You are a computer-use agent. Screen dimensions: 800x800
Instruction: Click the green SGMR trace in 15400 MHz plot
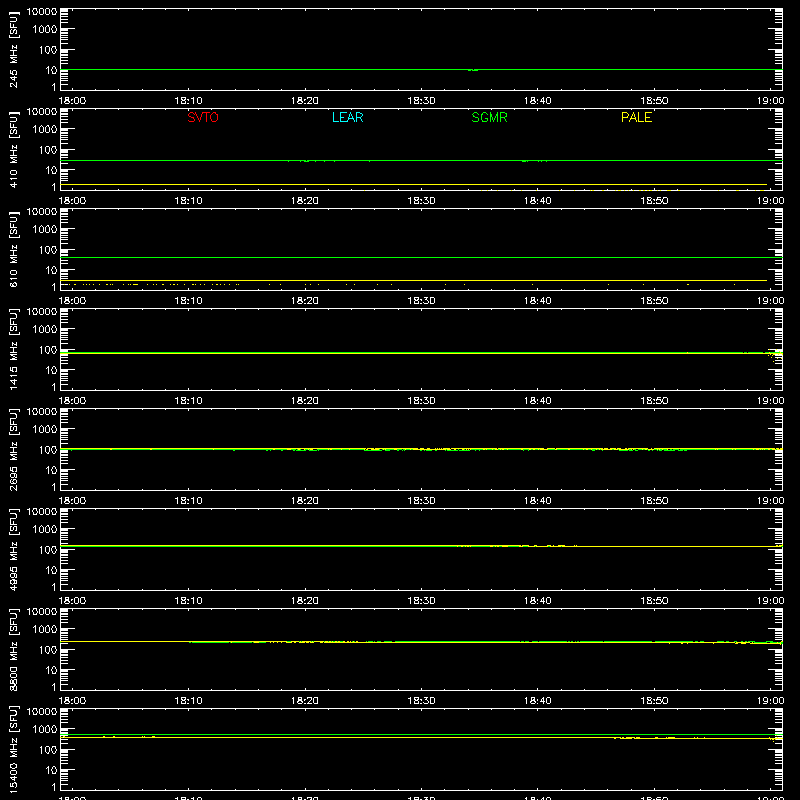pyautogui.click(x=421, y=735)
